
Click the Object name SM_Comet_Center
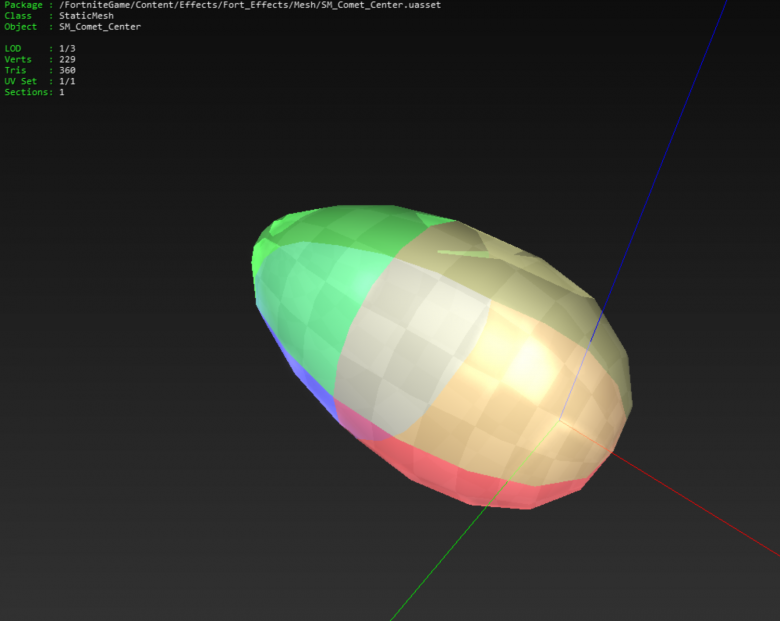(x=99, y=27)
